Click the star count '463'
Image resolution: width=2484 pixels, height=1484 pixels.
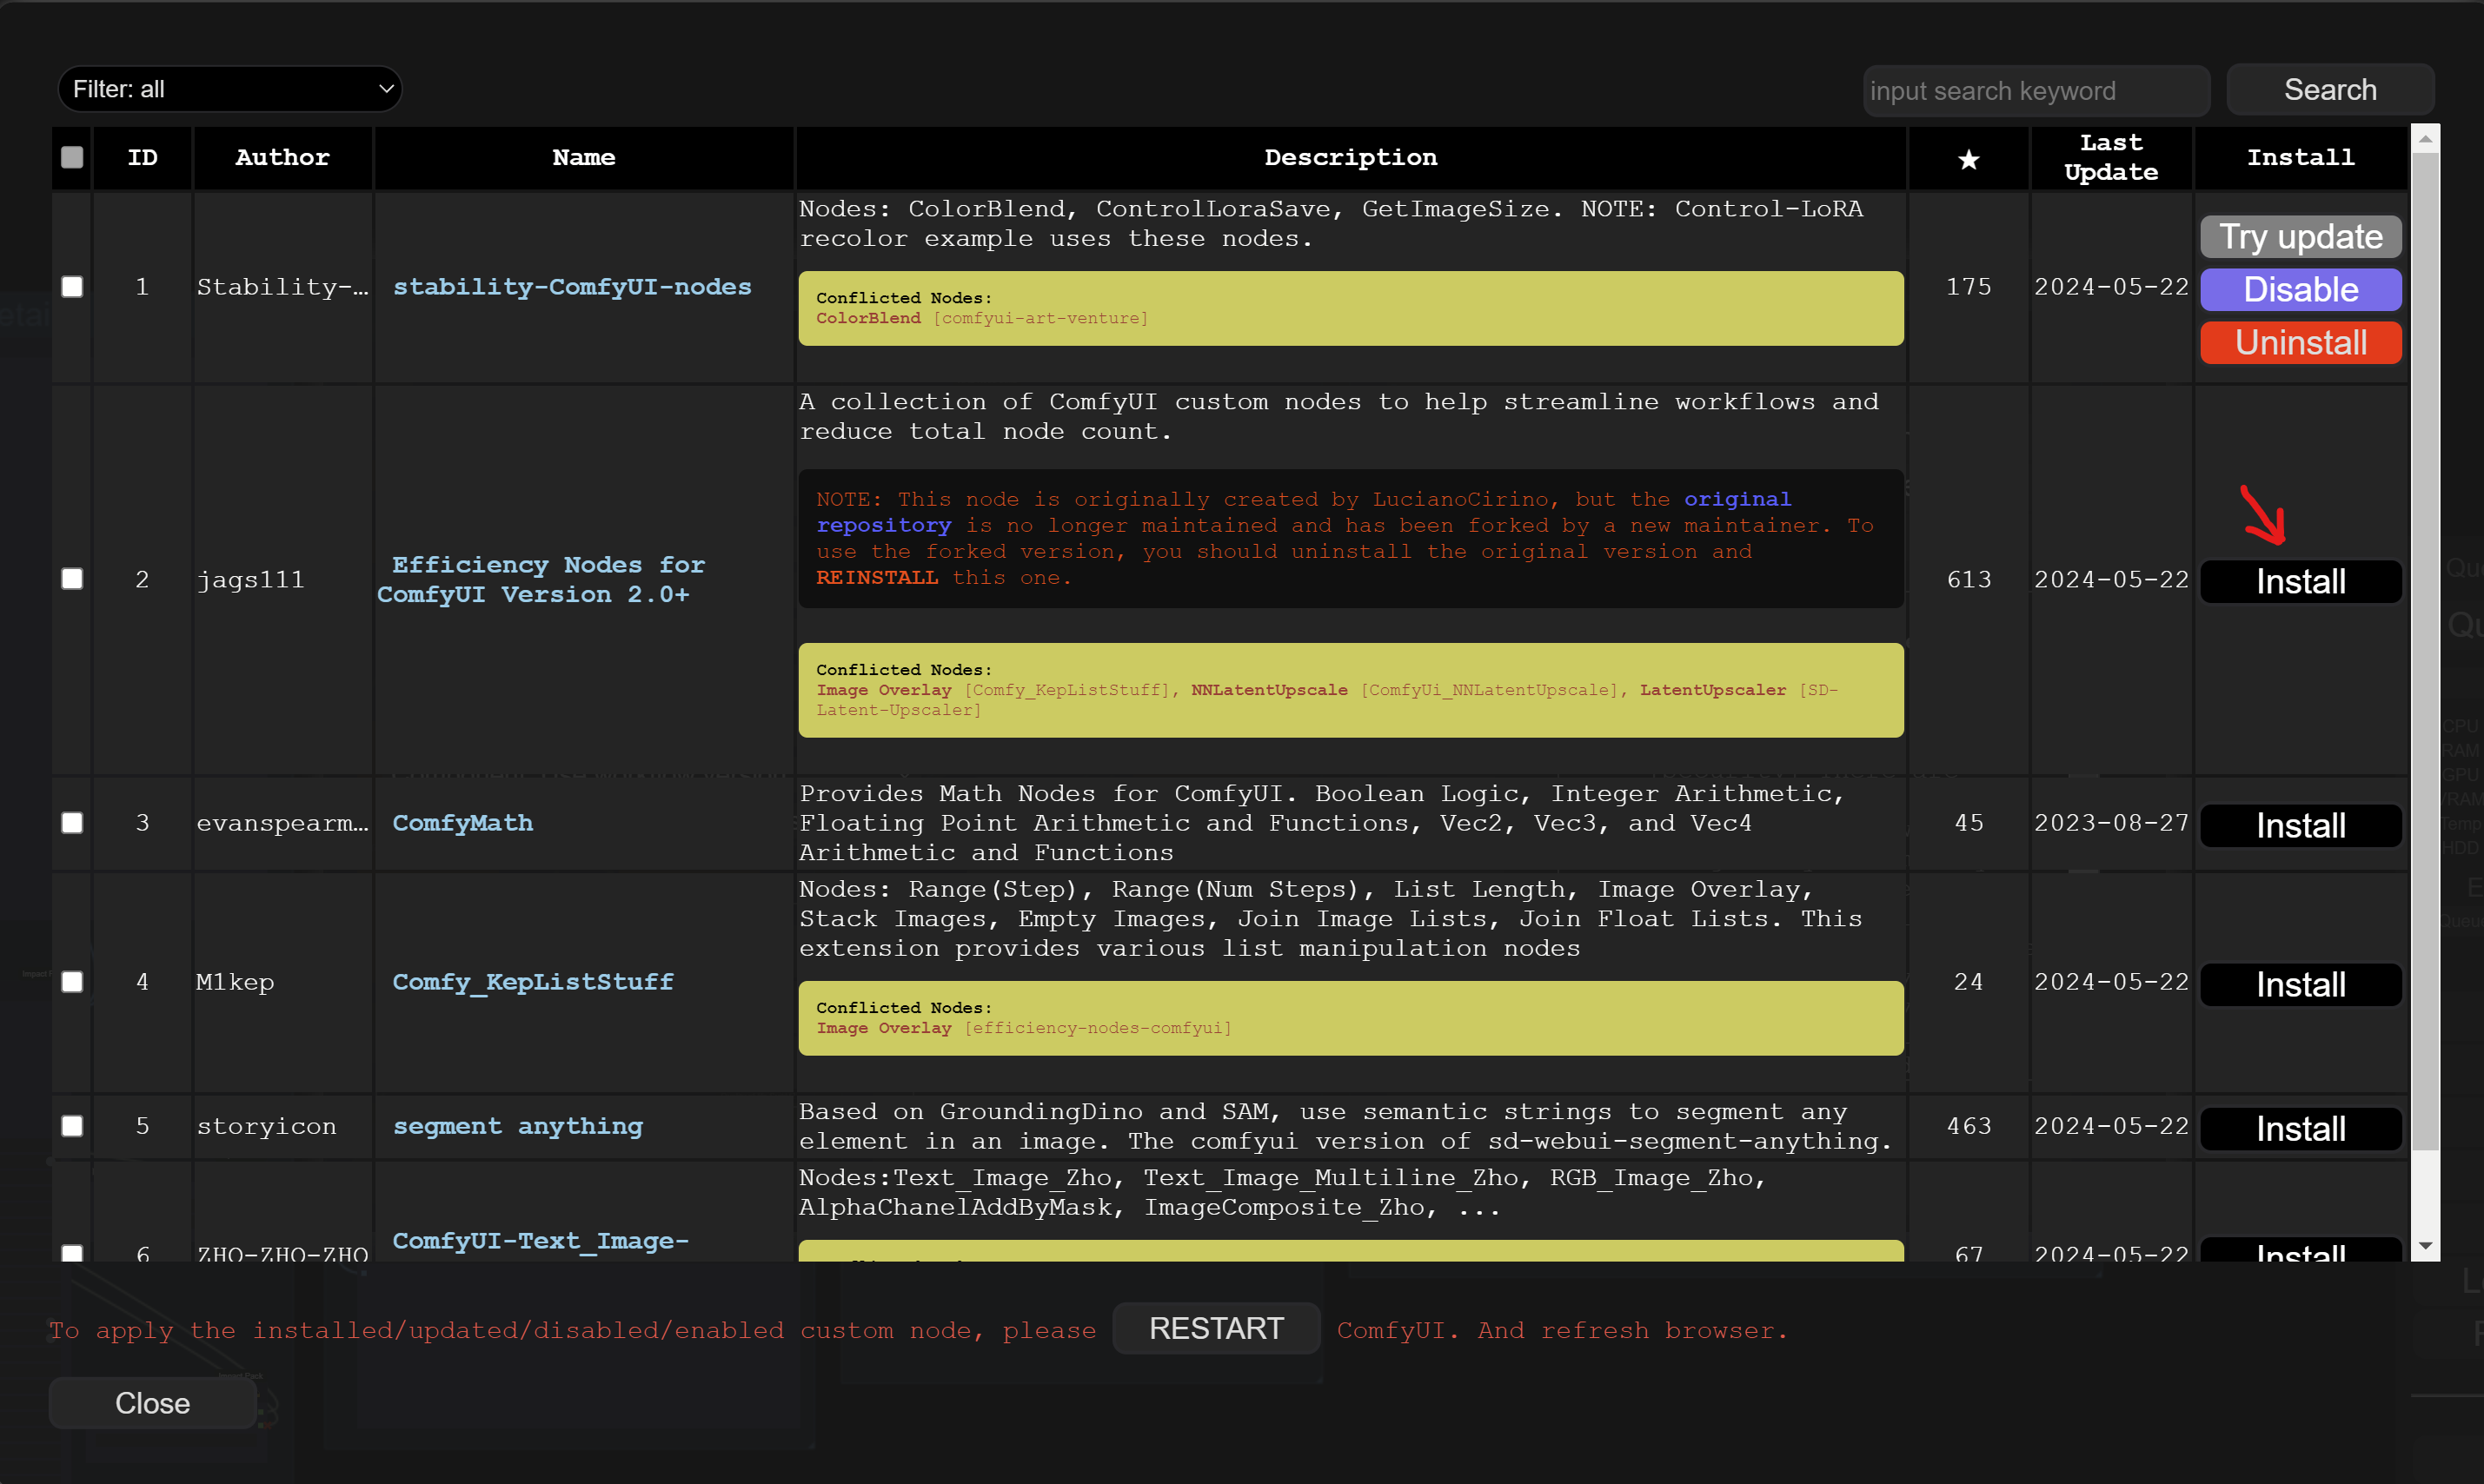[x=1969, y=1126]
